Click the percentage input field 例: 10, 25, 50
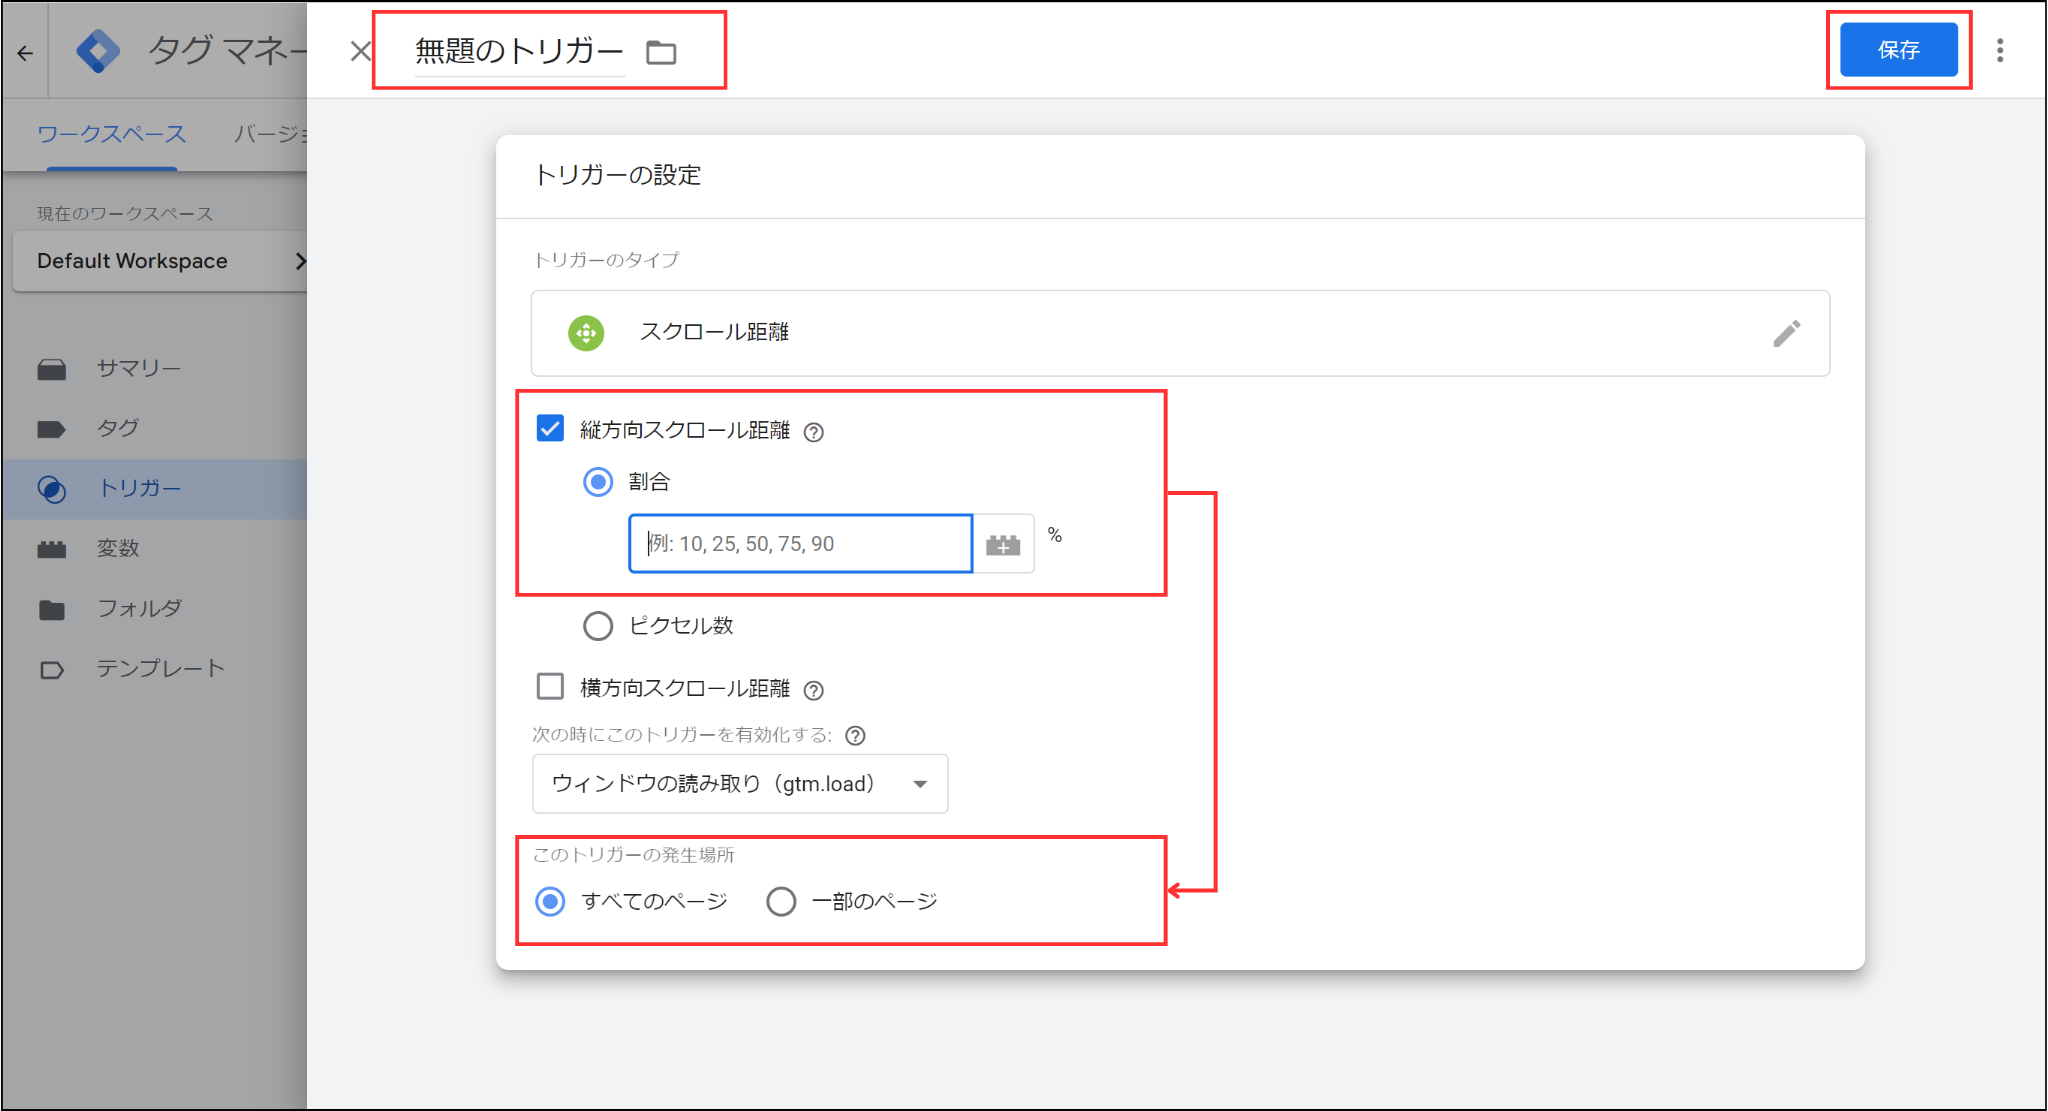Viewport: 2048px width, 1111px height. pyautogui.click(x=801, y=544)
